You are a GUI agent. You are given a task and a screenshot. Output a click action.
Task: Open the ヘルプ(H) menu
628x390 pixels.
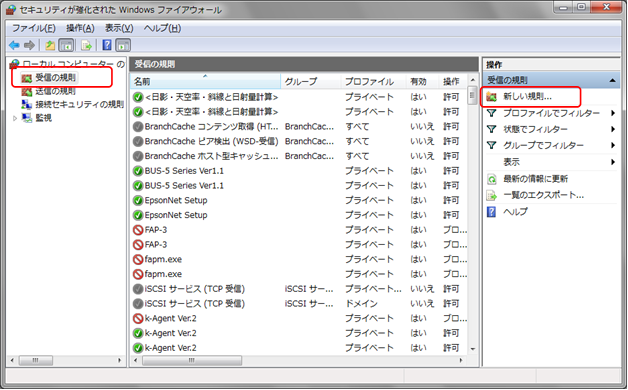click(x=162, y=28)
